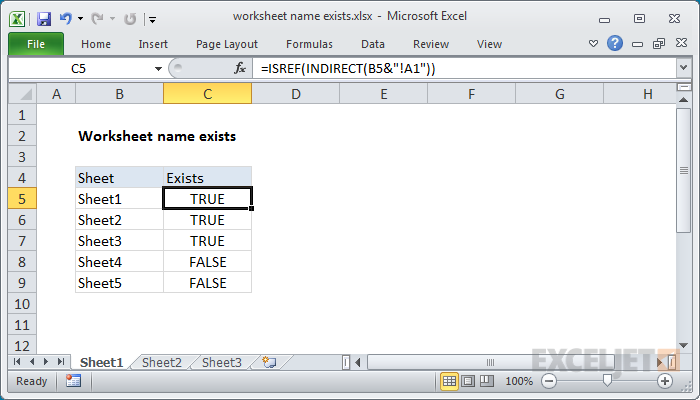
Task: Click in the formula bar with ISREF formula
Action: [464, 68]
